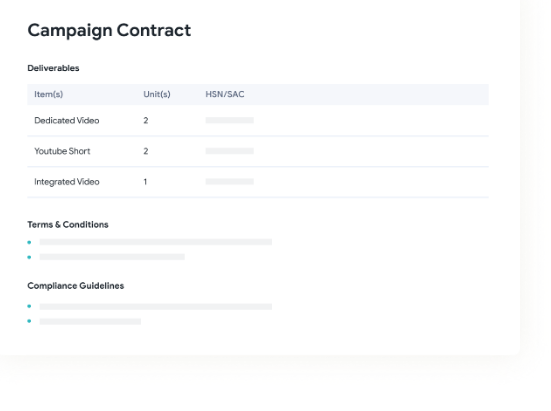
Task: Click first Terms & Conditions bullet line
Action: (x=156, y=242)
